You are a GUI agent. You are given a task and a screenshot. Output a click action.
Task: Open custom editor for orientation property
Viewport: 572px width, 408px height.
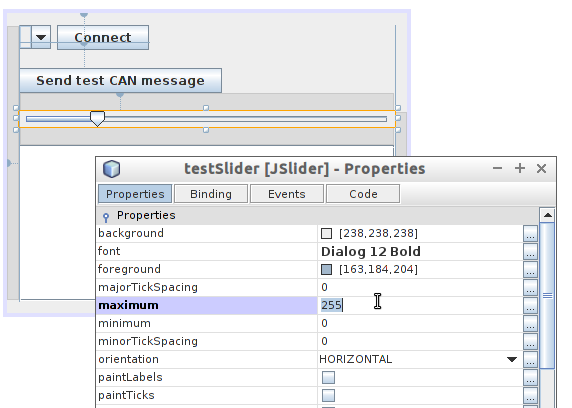point(530,359)
